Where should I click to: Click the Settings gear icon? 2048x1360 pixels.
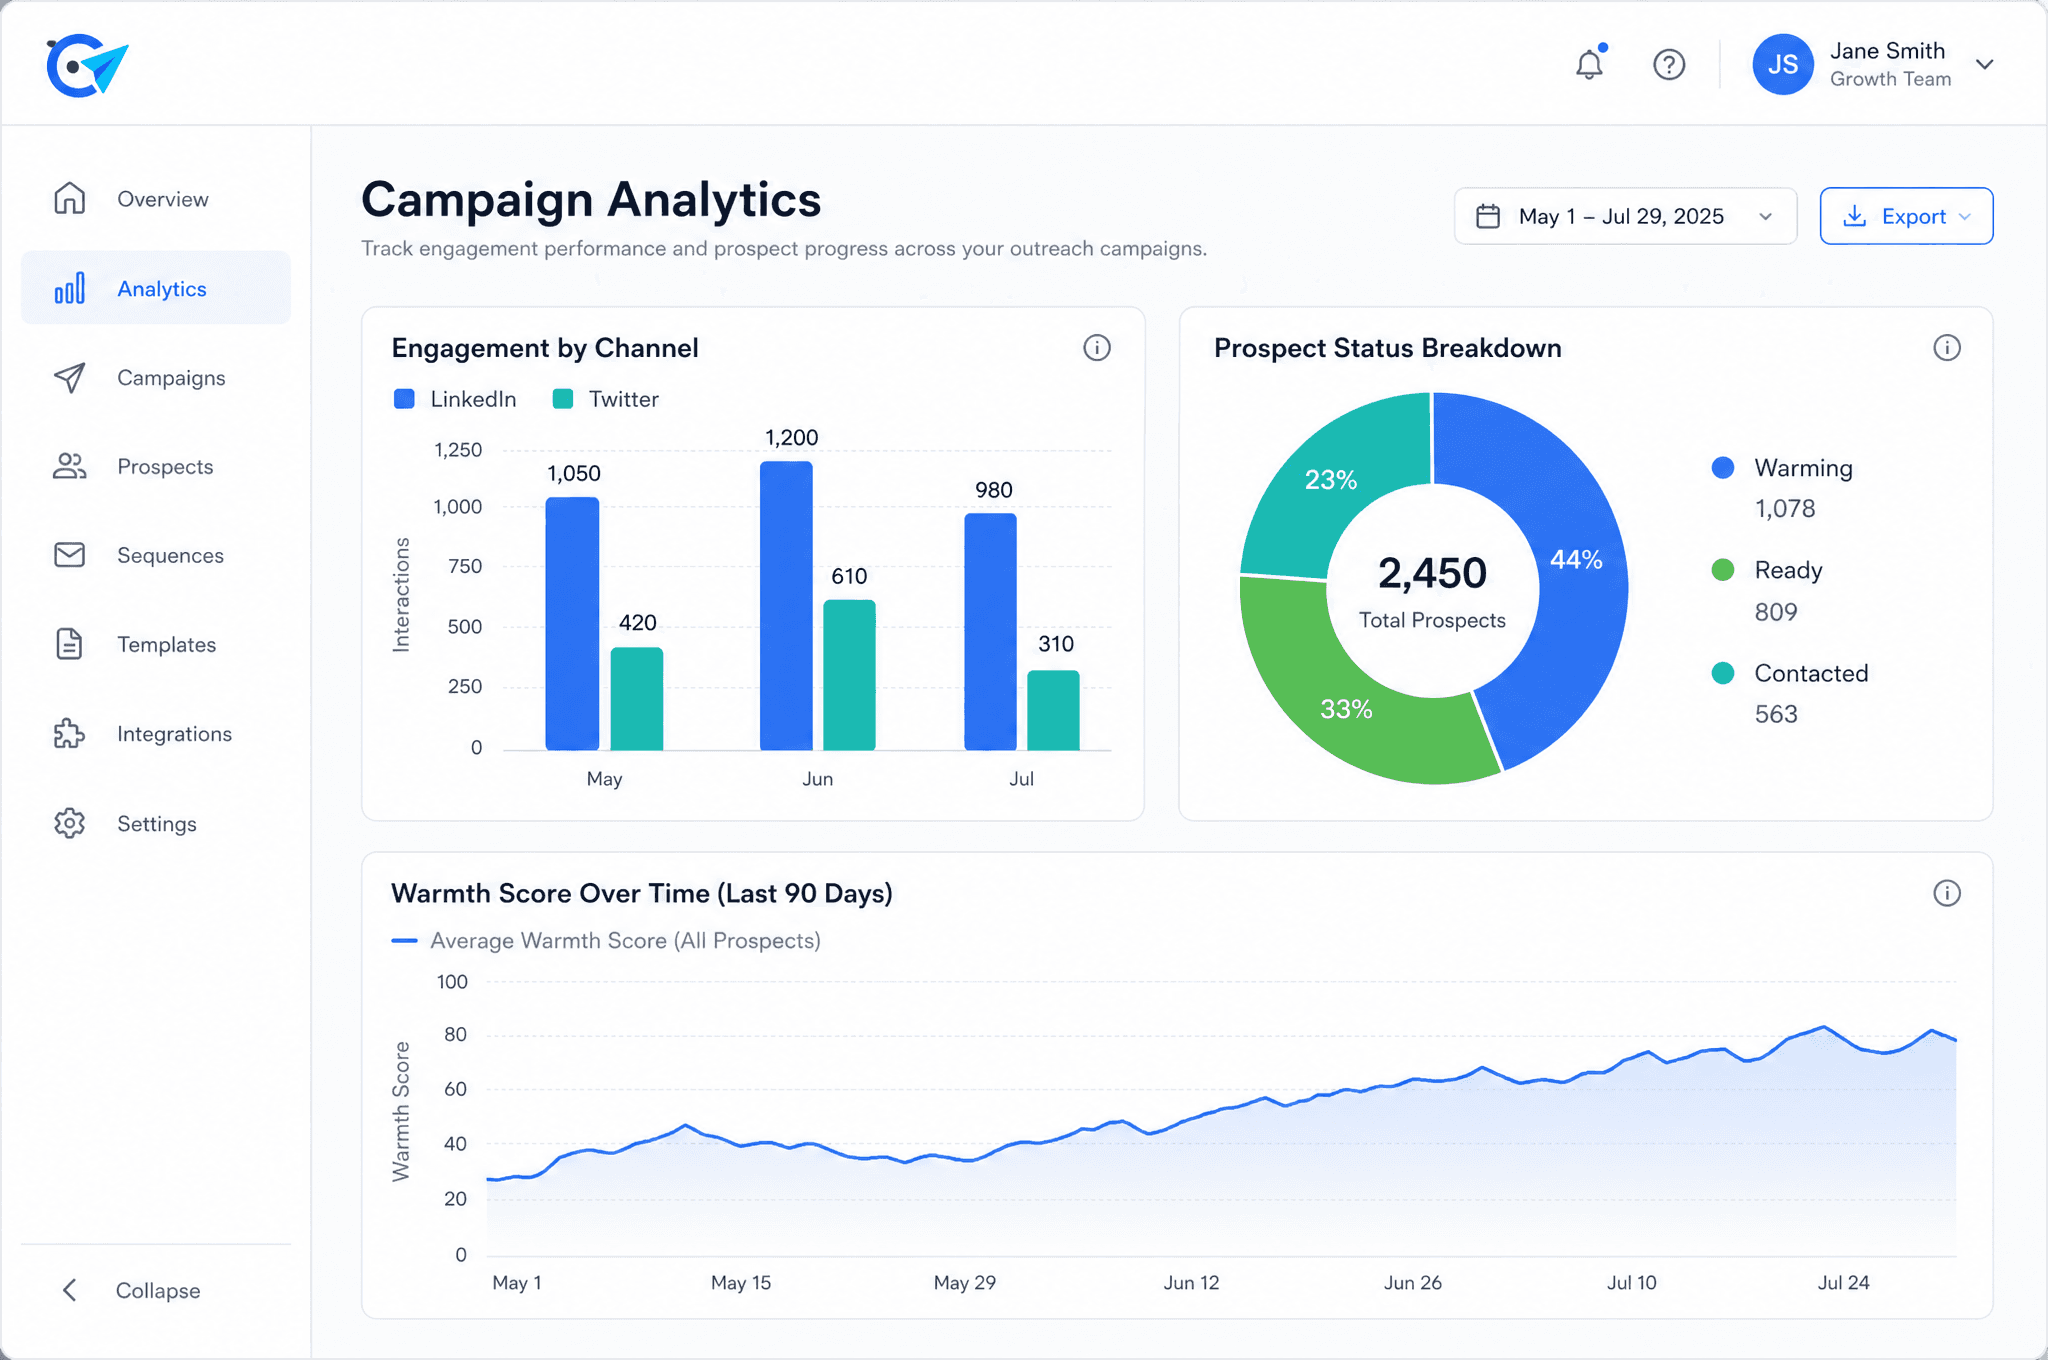pos(69,823)
